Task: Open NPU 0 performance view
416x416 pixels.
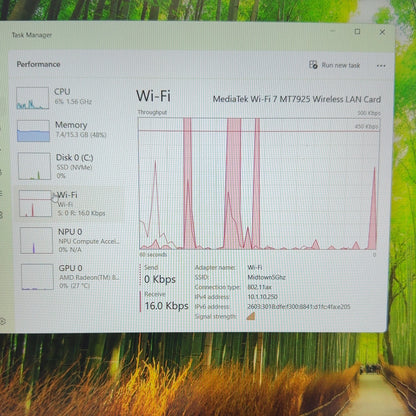Action: 70,240
